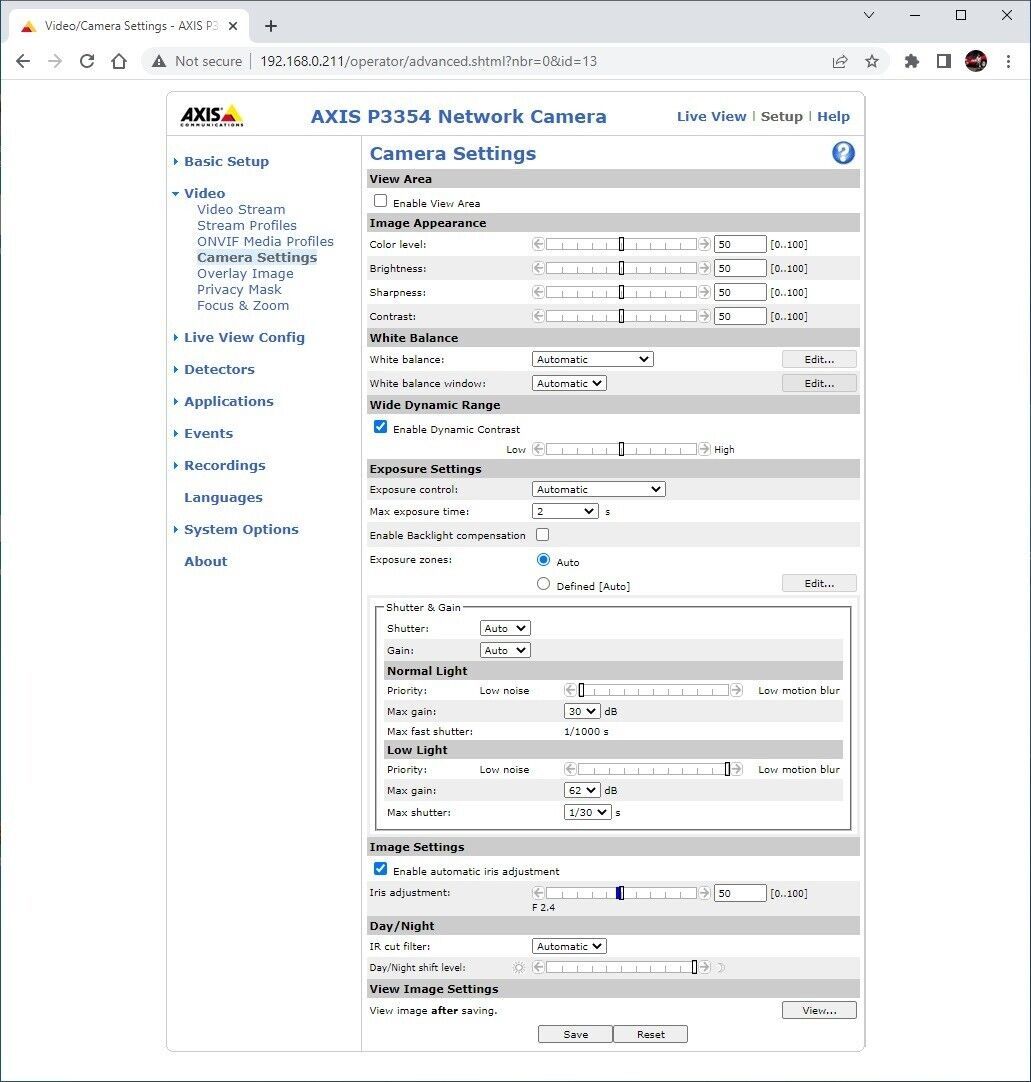Check Enable Backlight compensation

542,535
